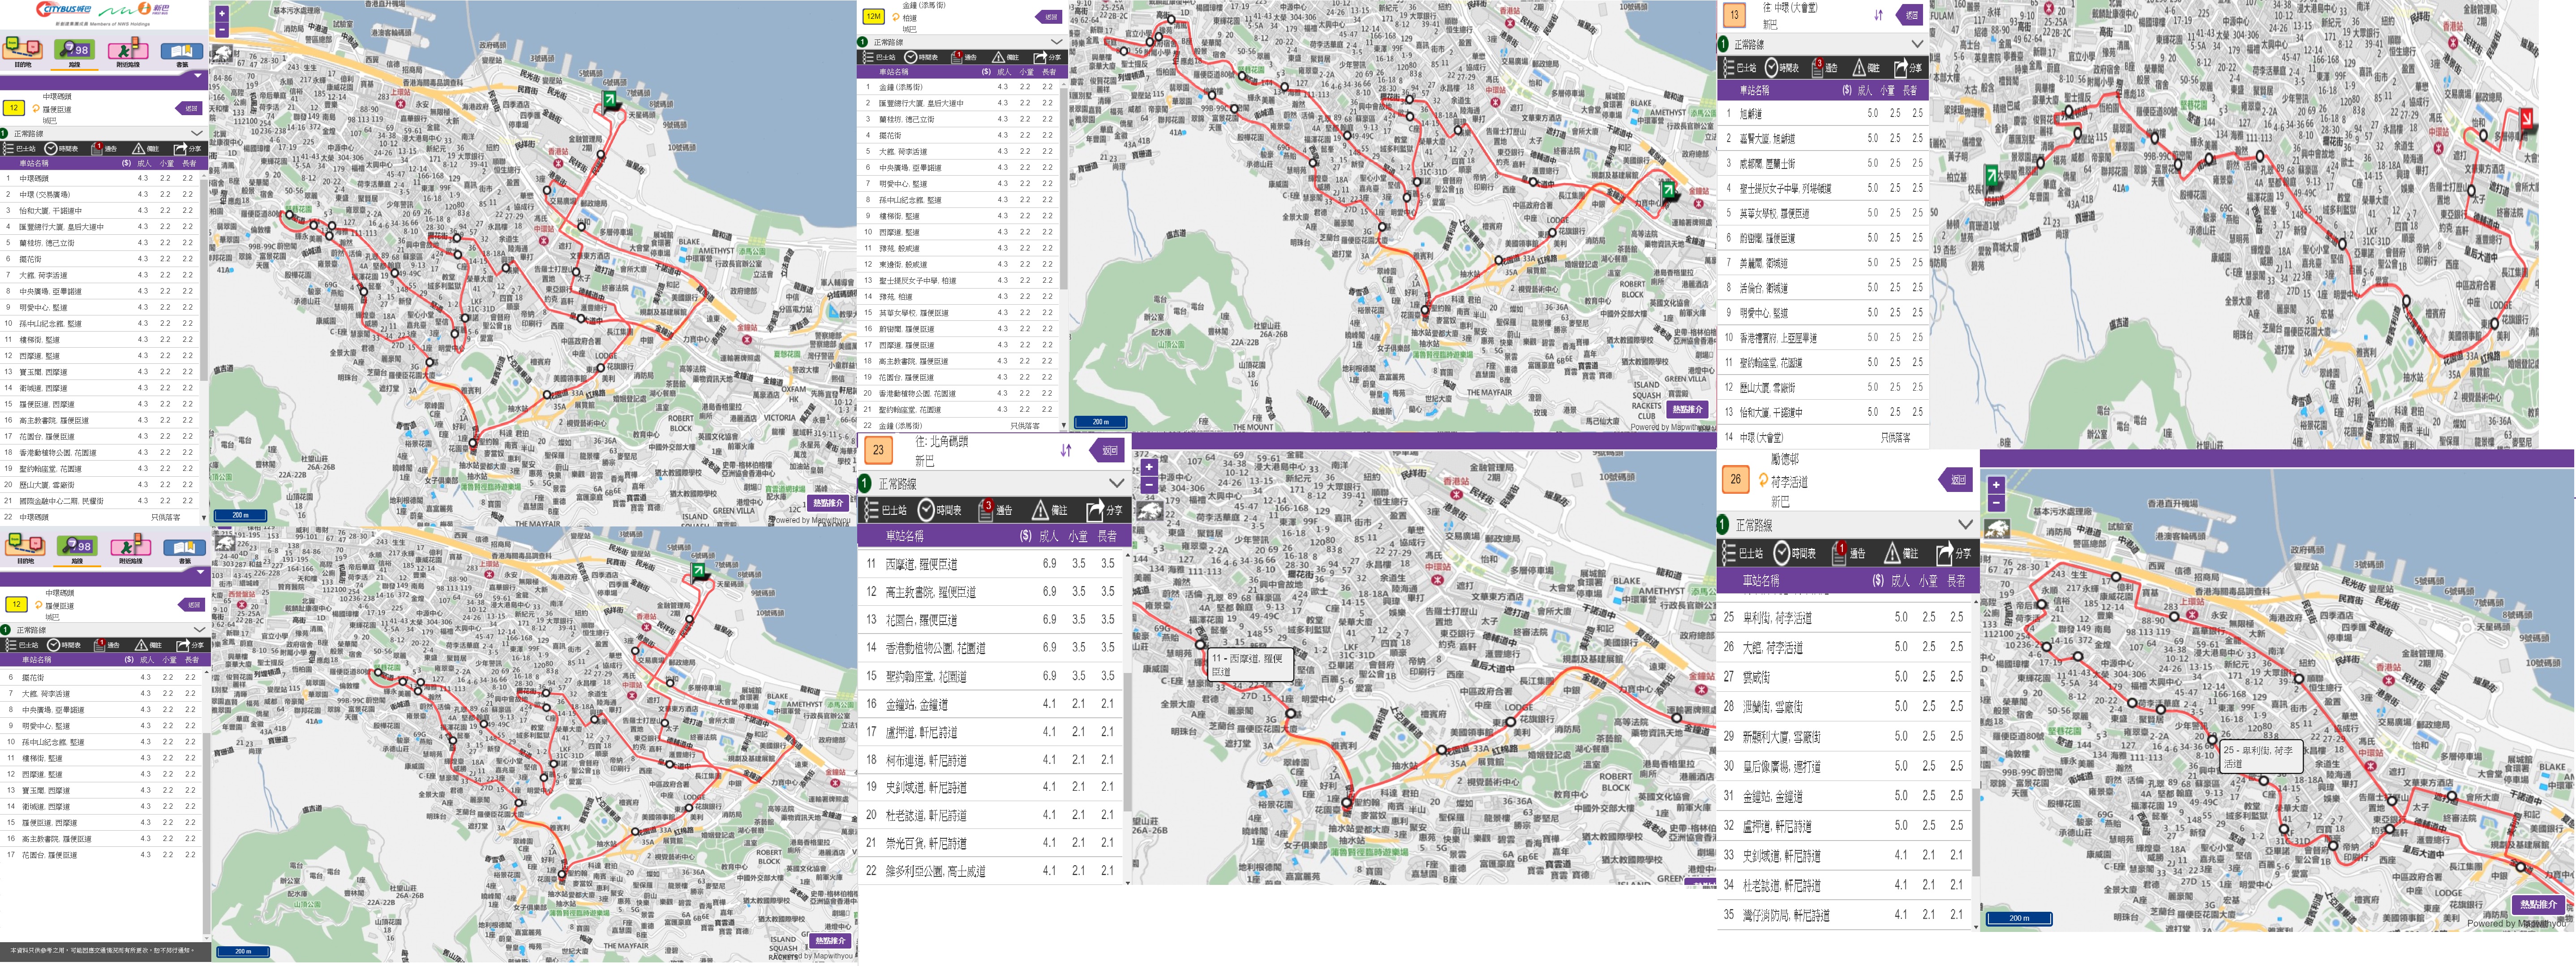Image resolution: width=2576 pixels, height=966 pixels.
Task: Expand 正常路線 dropdown in route 12 top panel
Action: pos(196,133)
